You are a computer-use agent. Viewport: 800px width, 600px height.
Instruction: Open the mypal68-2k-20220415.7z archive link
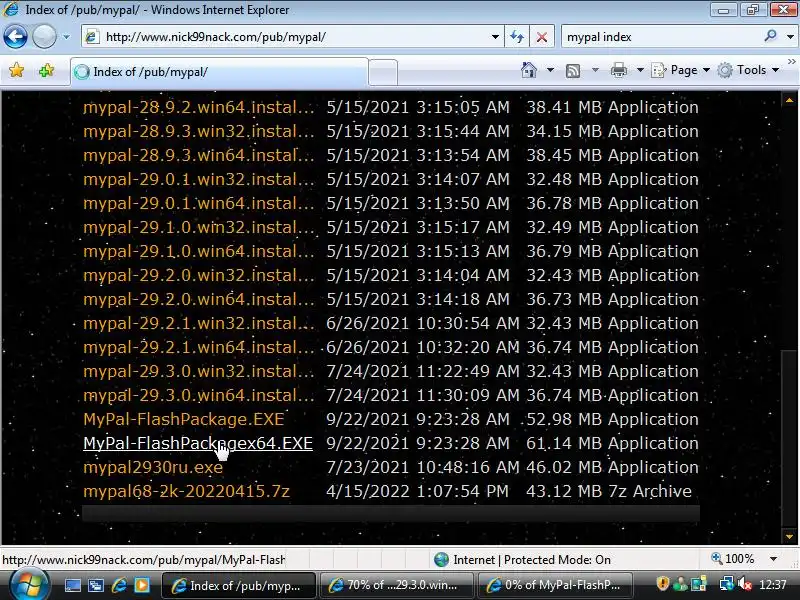coord(186,491)
